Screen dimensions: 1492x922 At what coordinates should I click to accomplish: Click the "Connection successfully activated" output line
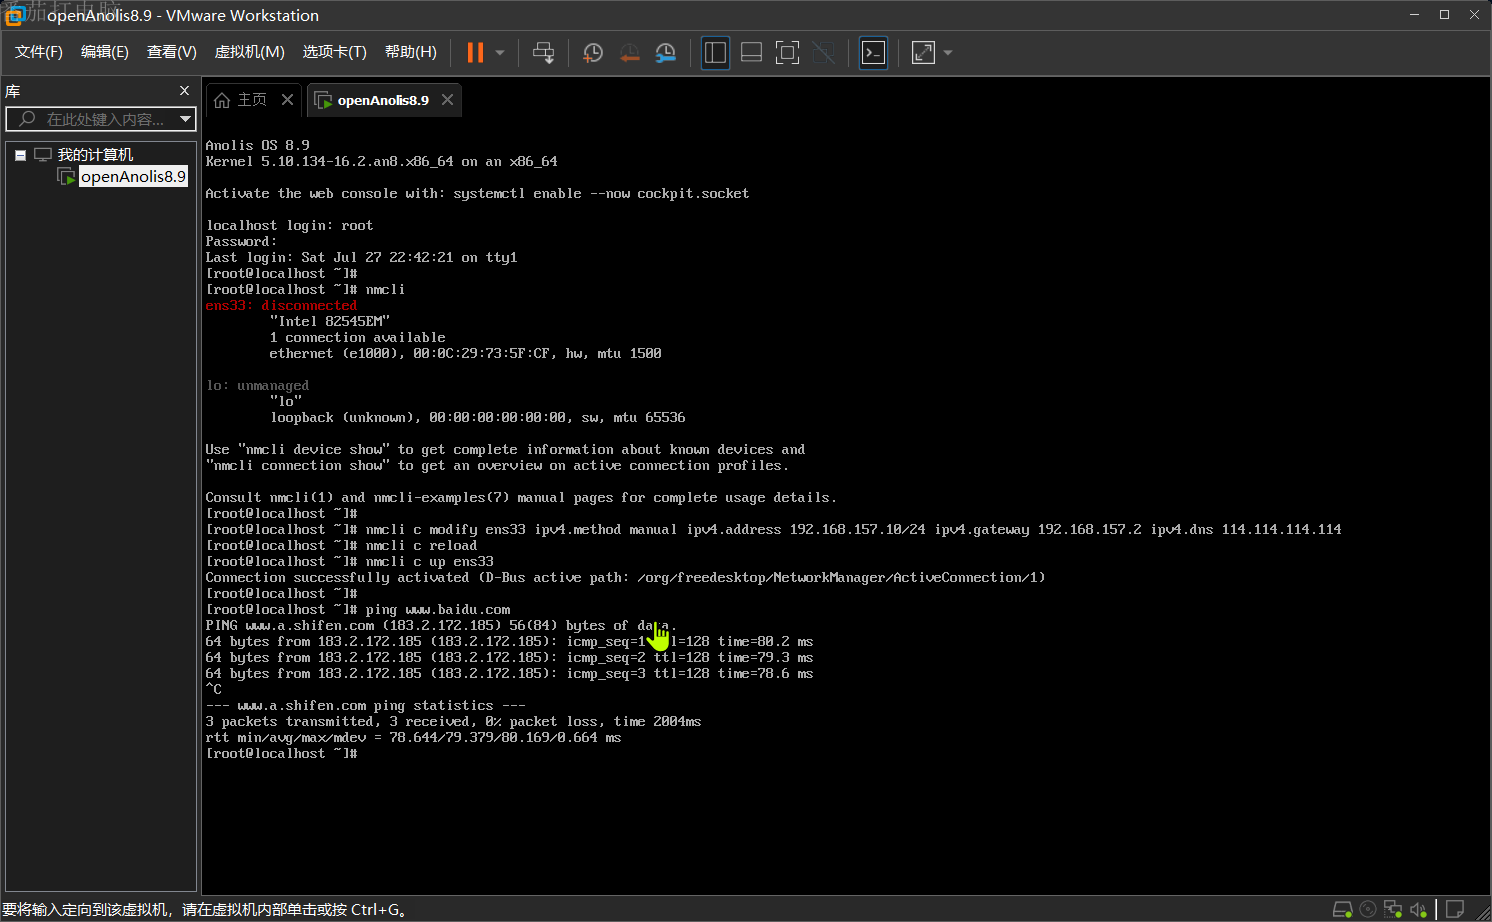pos(625,577)
